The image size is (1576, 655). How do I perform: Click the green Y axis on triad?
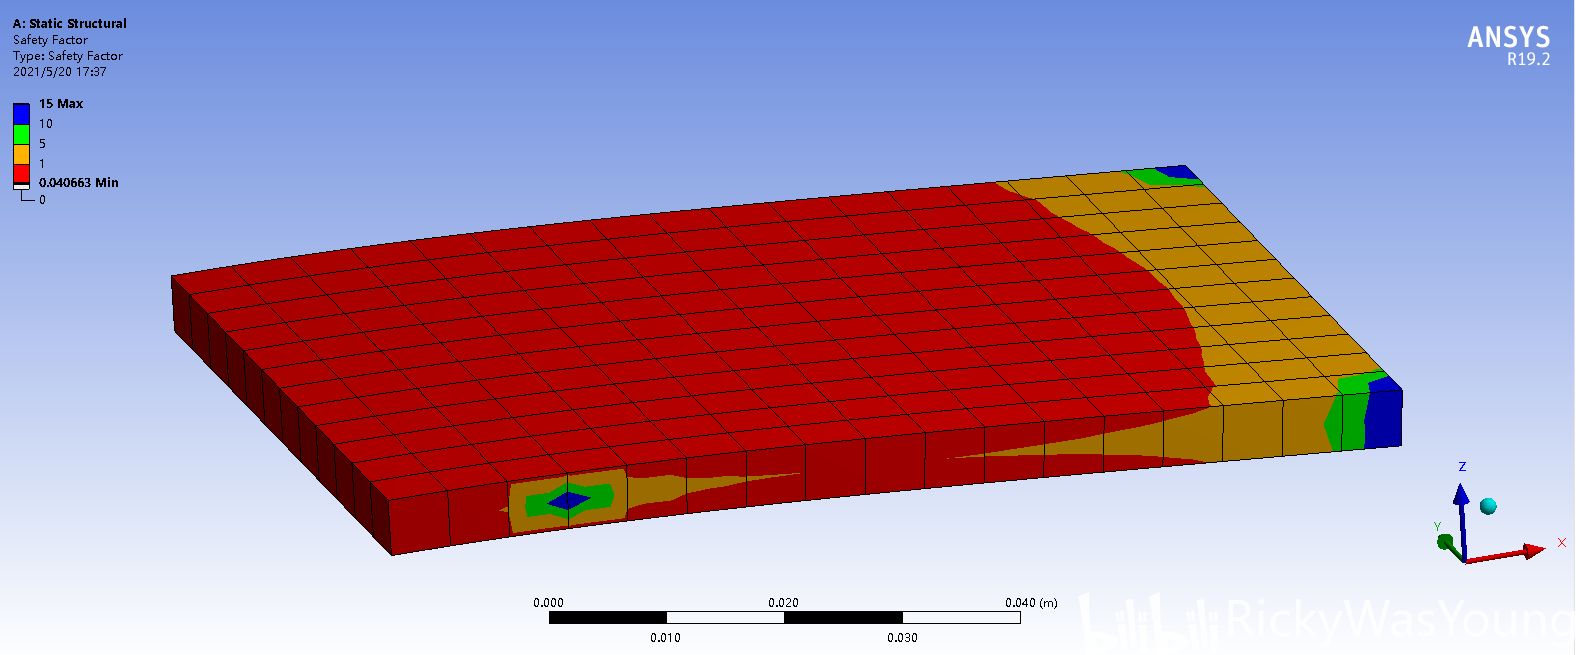coord(1446,542)
